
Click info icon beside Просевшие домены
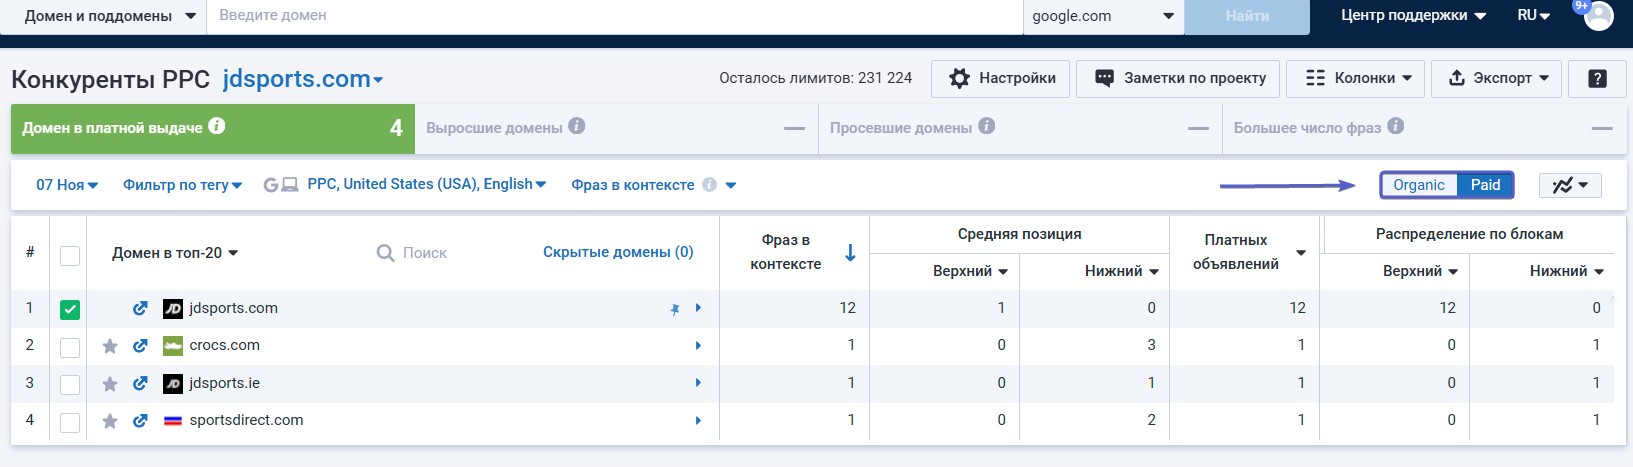pos(986,126)
